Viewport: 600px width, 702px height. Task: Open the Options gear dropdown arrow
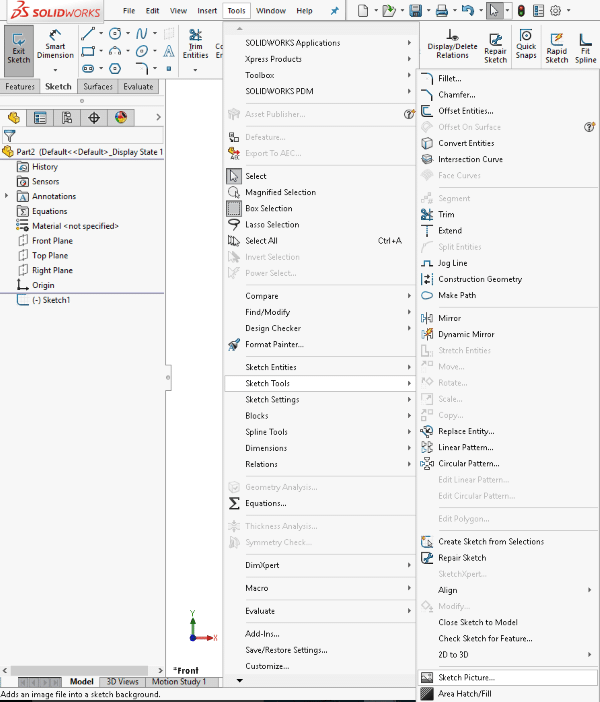[569, 10]
